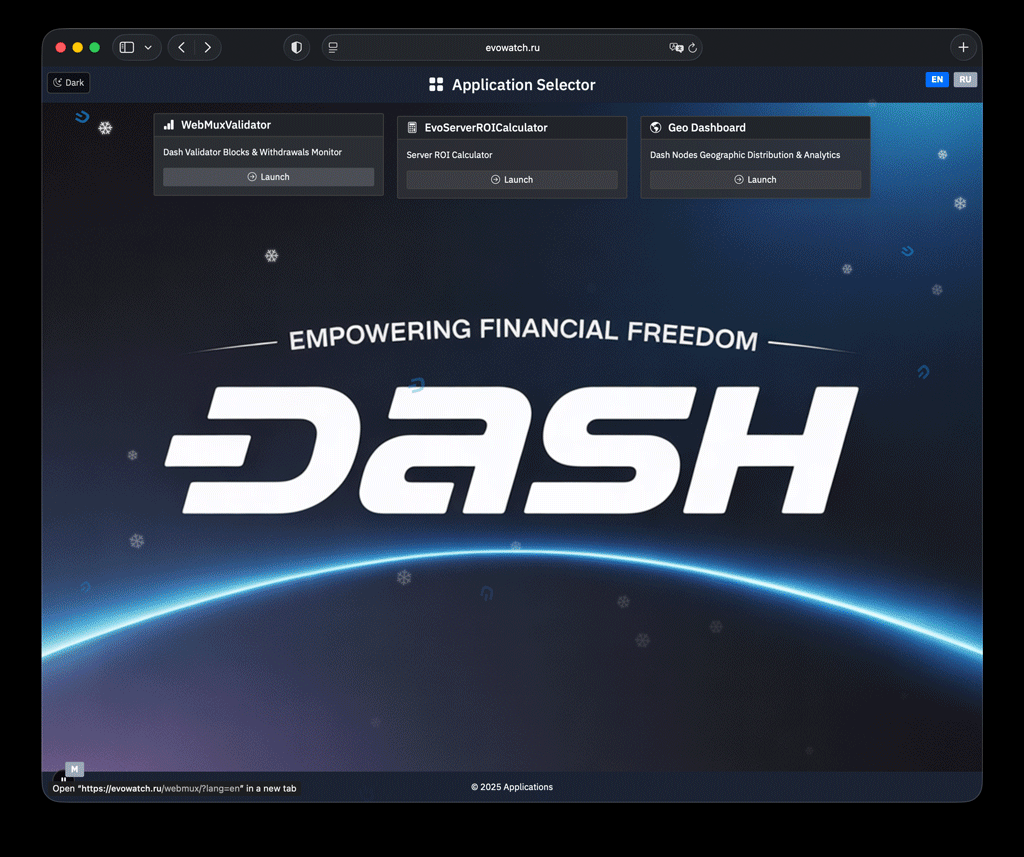
Task: Click the Geo Dashboard globe icon
Action: click(655, 127)
